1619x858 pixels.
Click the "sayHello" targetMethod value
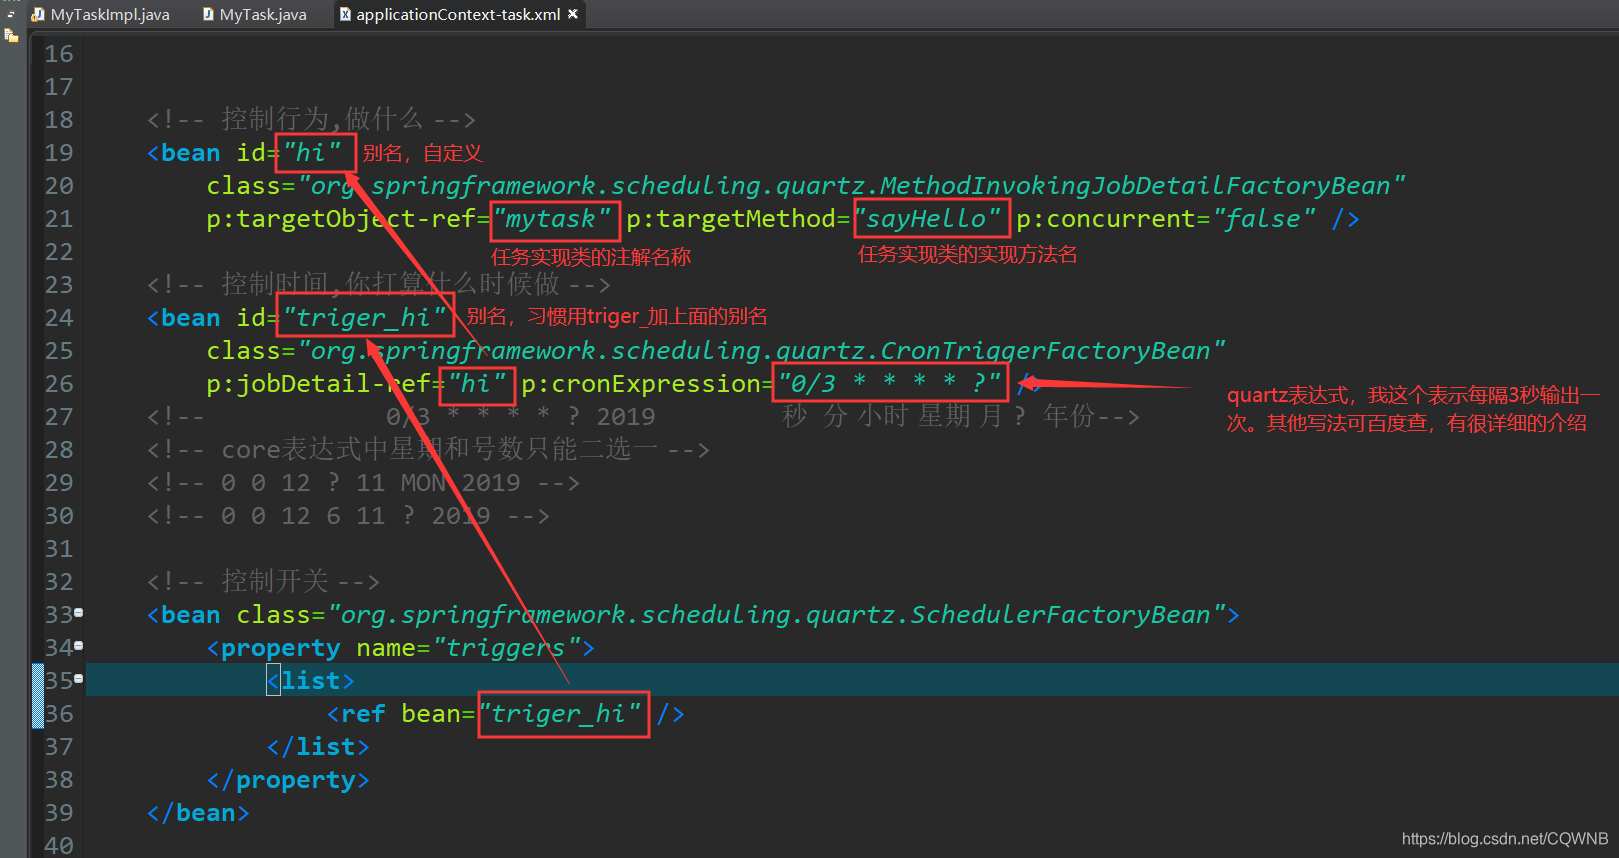tap(926, 219)
